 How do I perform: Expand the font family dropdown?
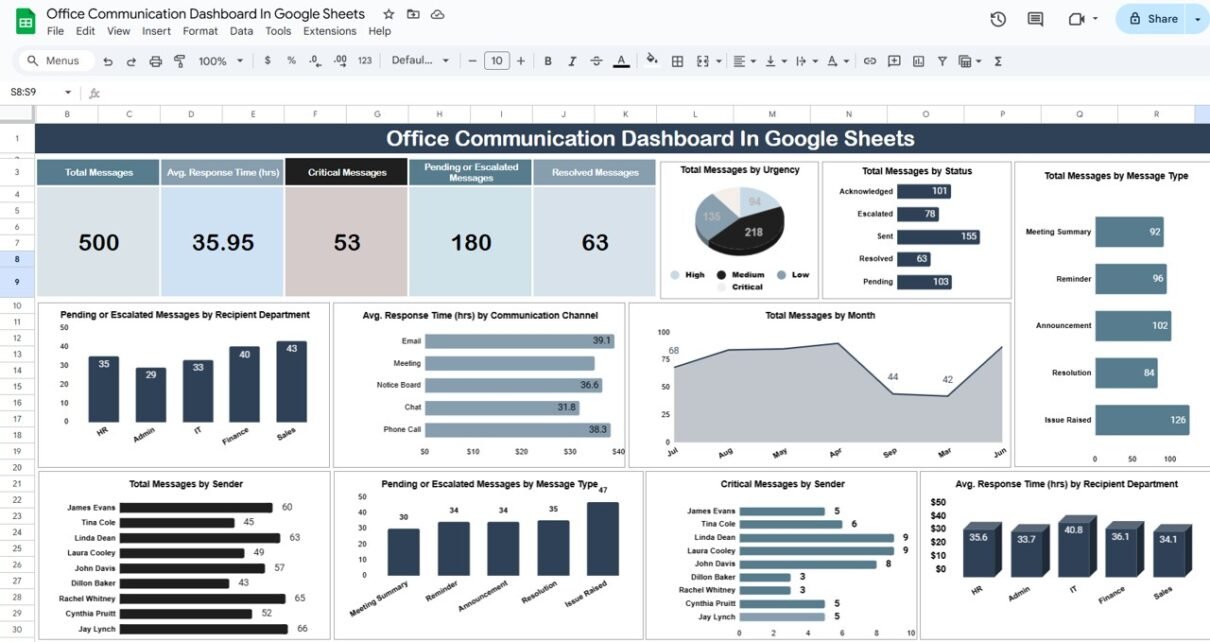point(420,61)
